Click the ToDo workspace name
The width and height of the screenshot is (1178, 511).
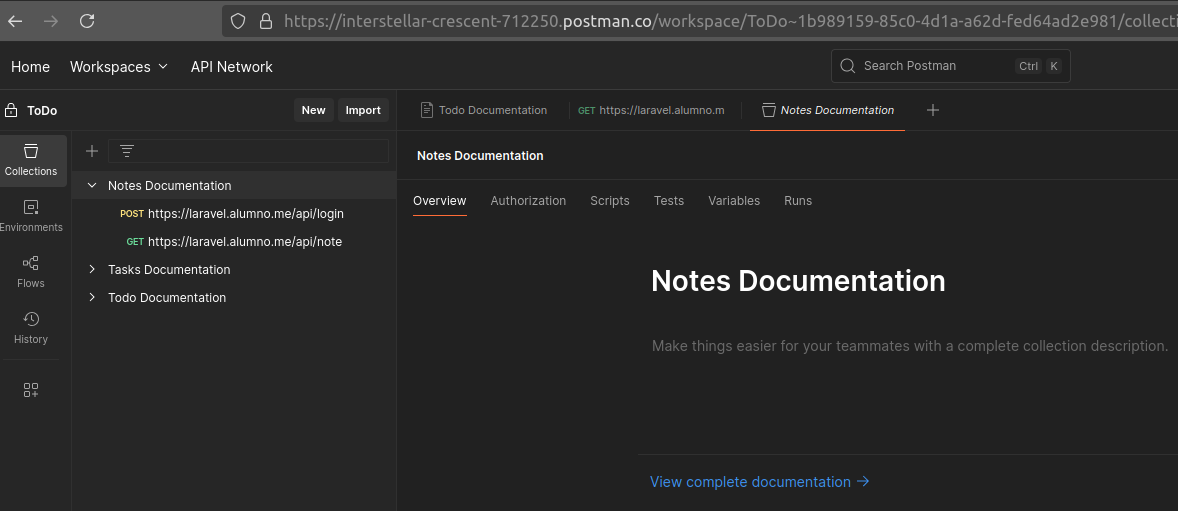pos(42,110)
